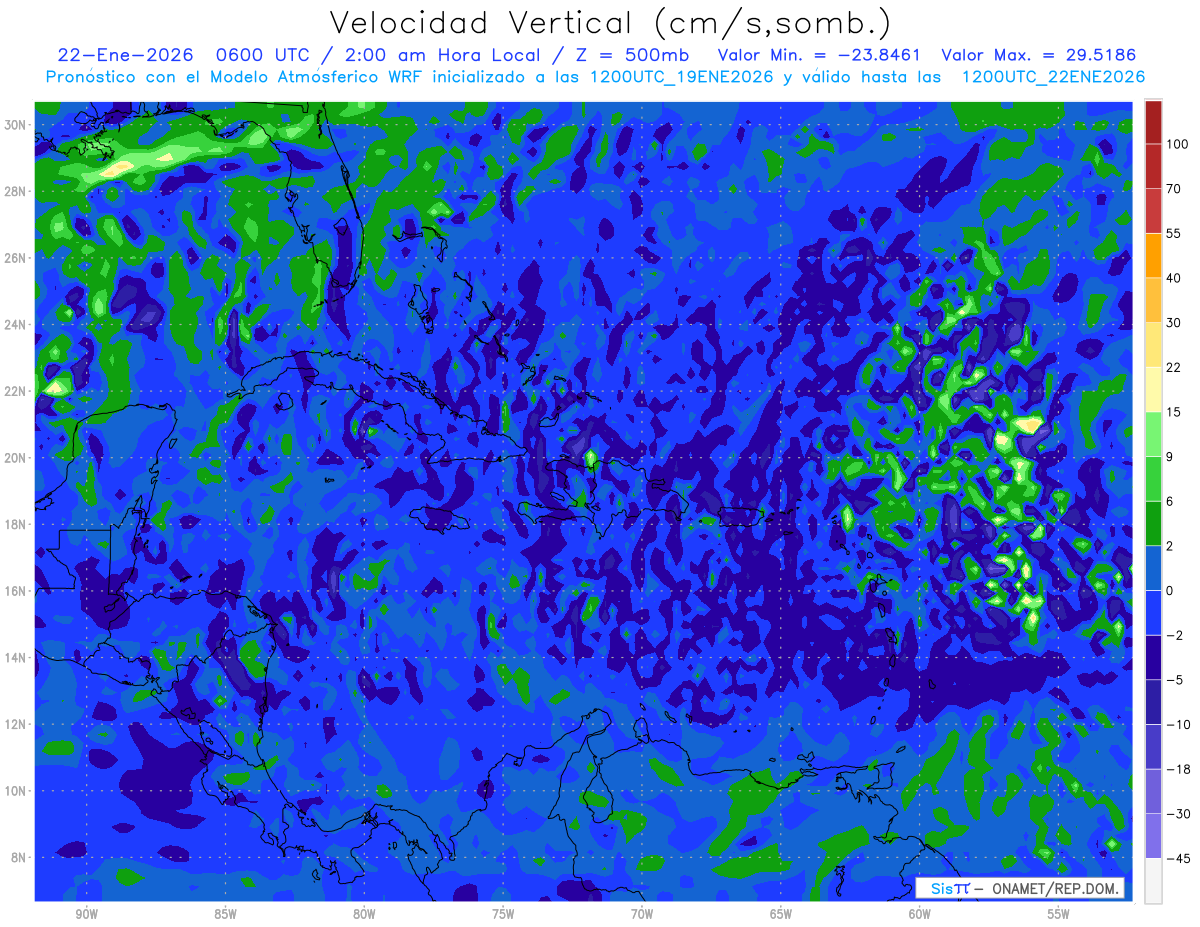This screenshot has height=927, width=1200.
Task: Click the colorbar label "-10"
Action: pyautogui.click(x=1178, y=724)
